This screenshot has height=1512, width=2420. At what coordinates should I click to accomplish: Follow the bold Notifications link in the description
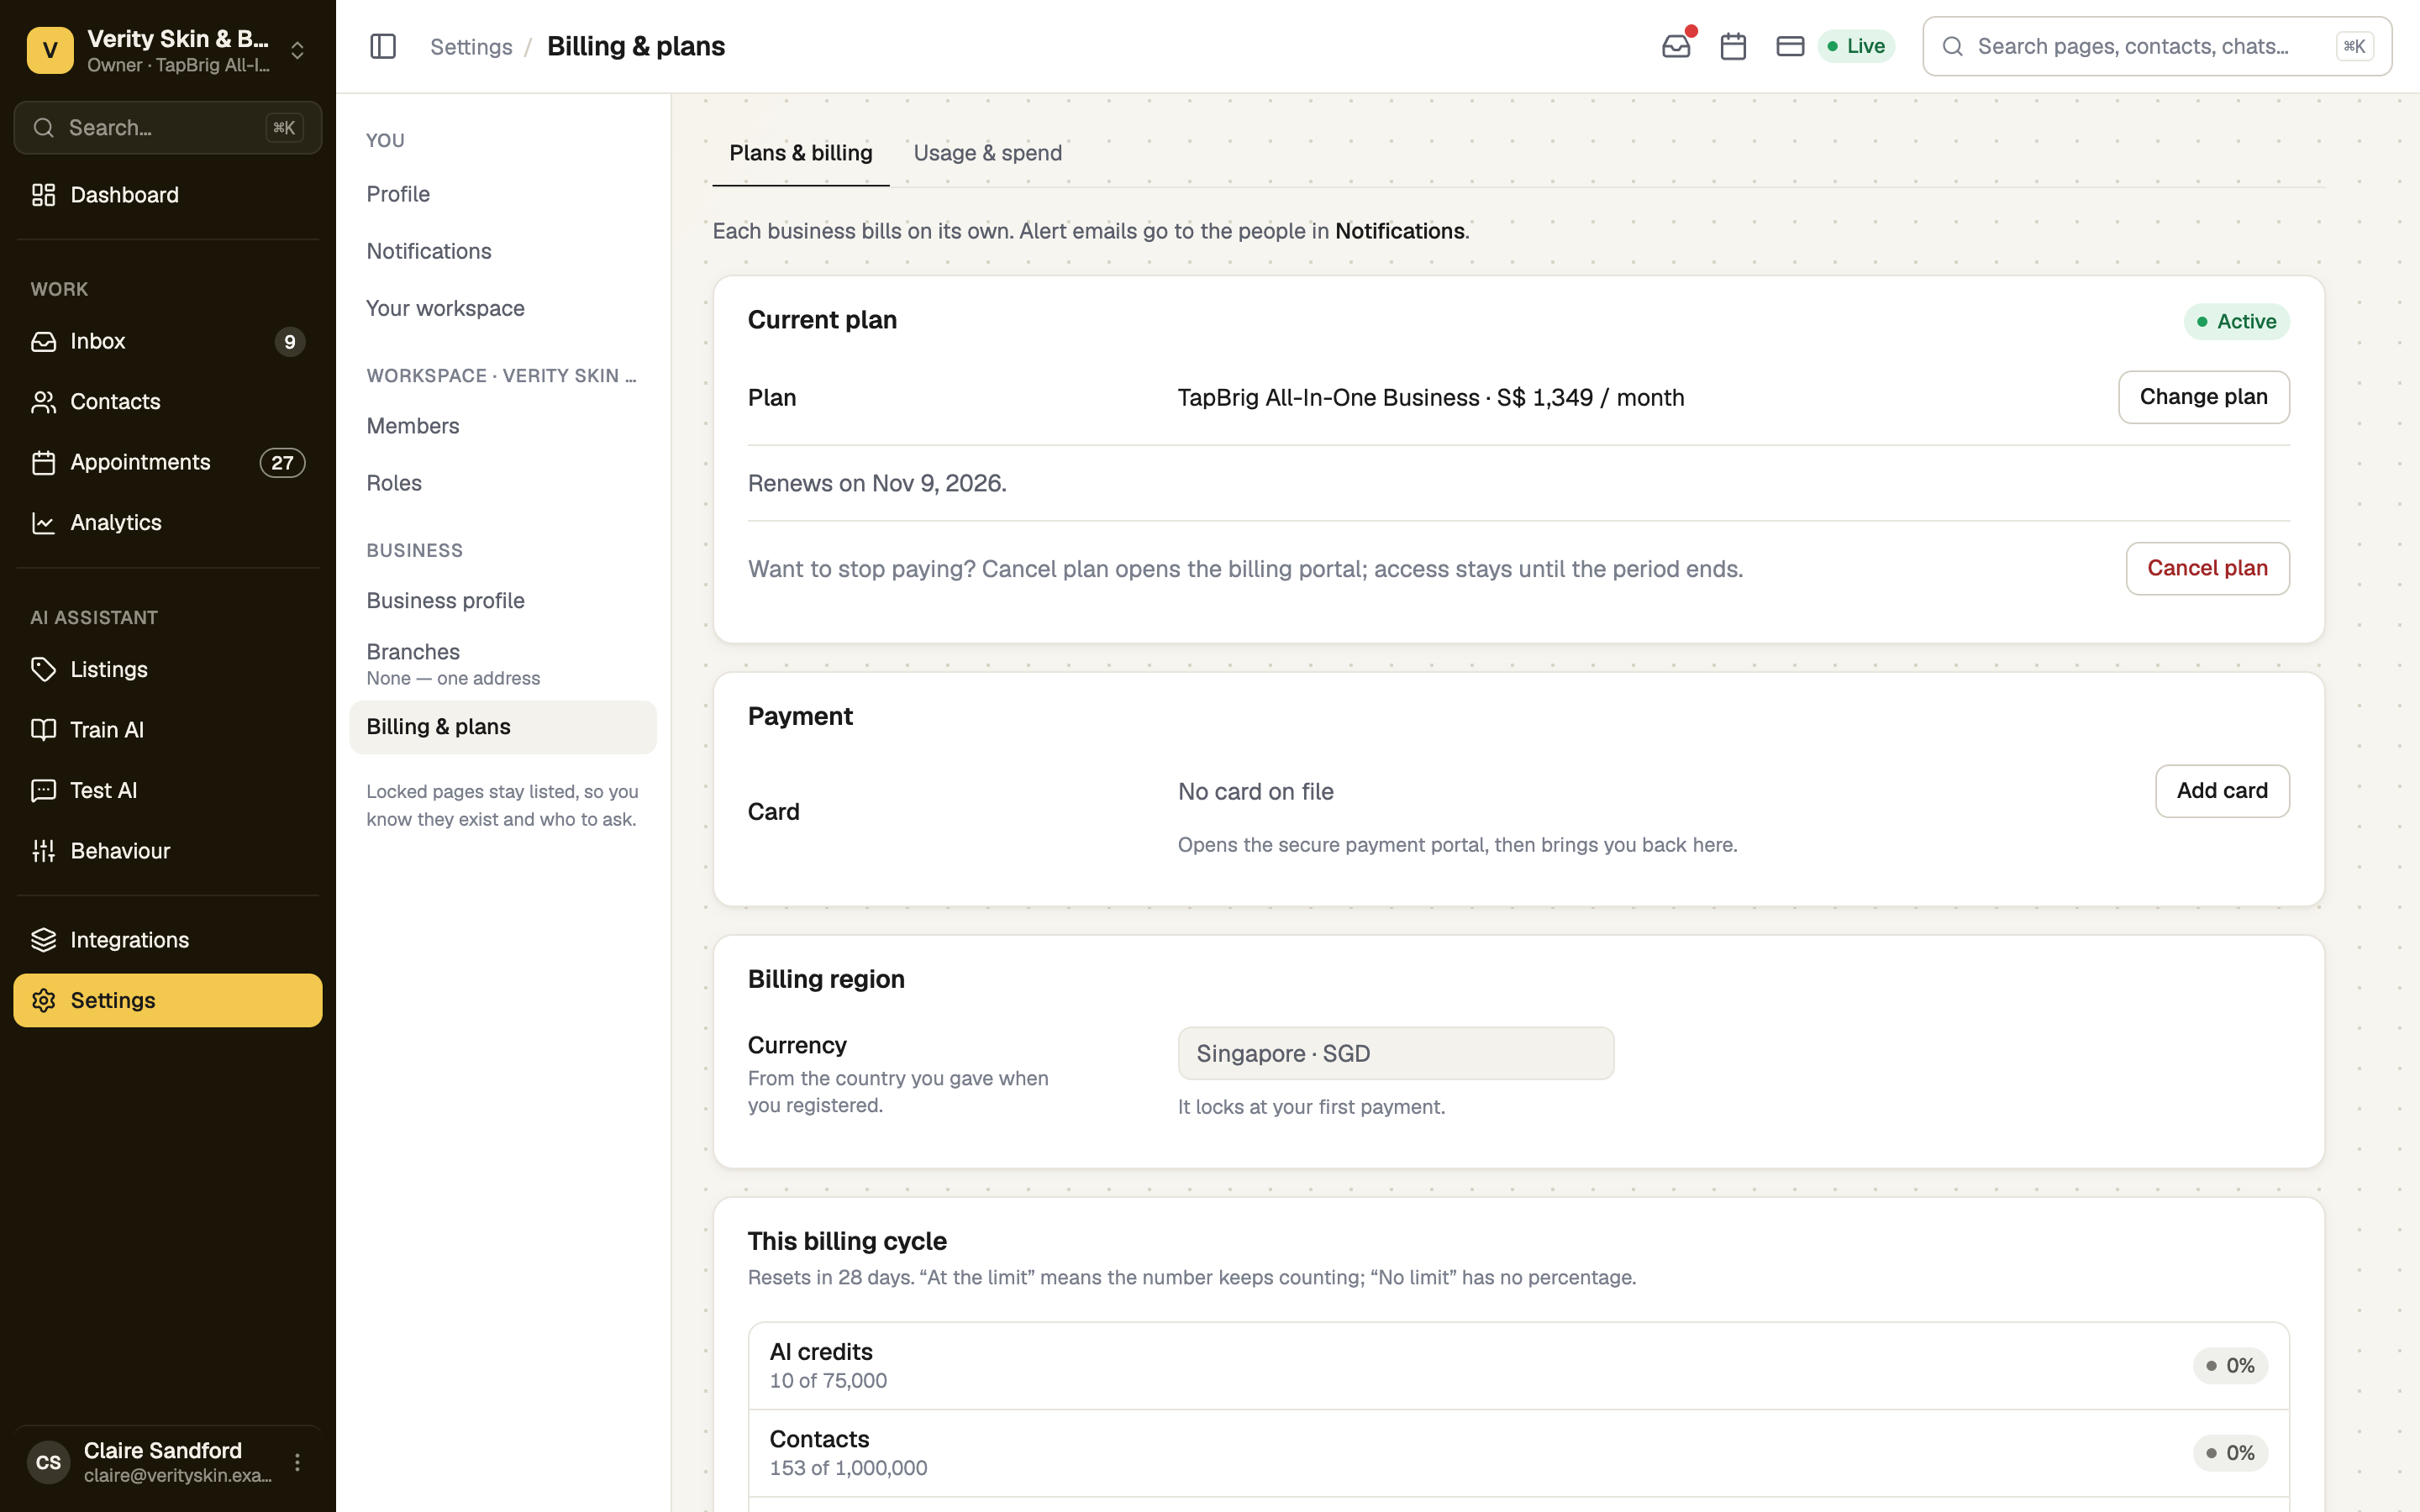(x=1399, y=231)
